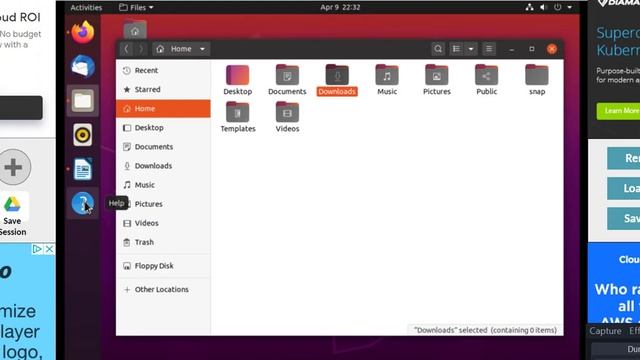Click Activities in the top bar
The width and height of the screenshot is (640, 360).
(x=86, y=7)
